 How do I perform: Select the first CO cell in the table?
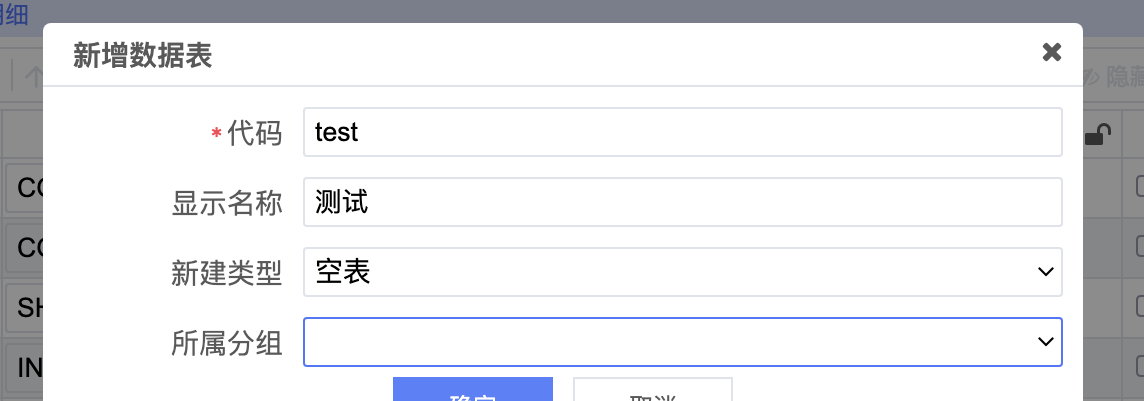[27, 187]
